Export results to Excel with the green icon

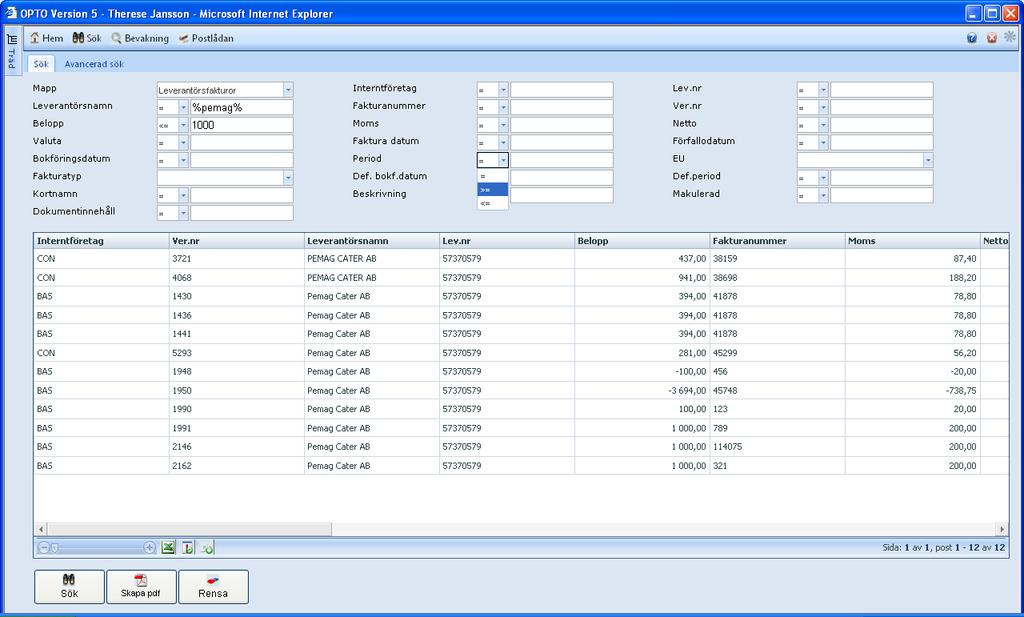tap(168, 548)
